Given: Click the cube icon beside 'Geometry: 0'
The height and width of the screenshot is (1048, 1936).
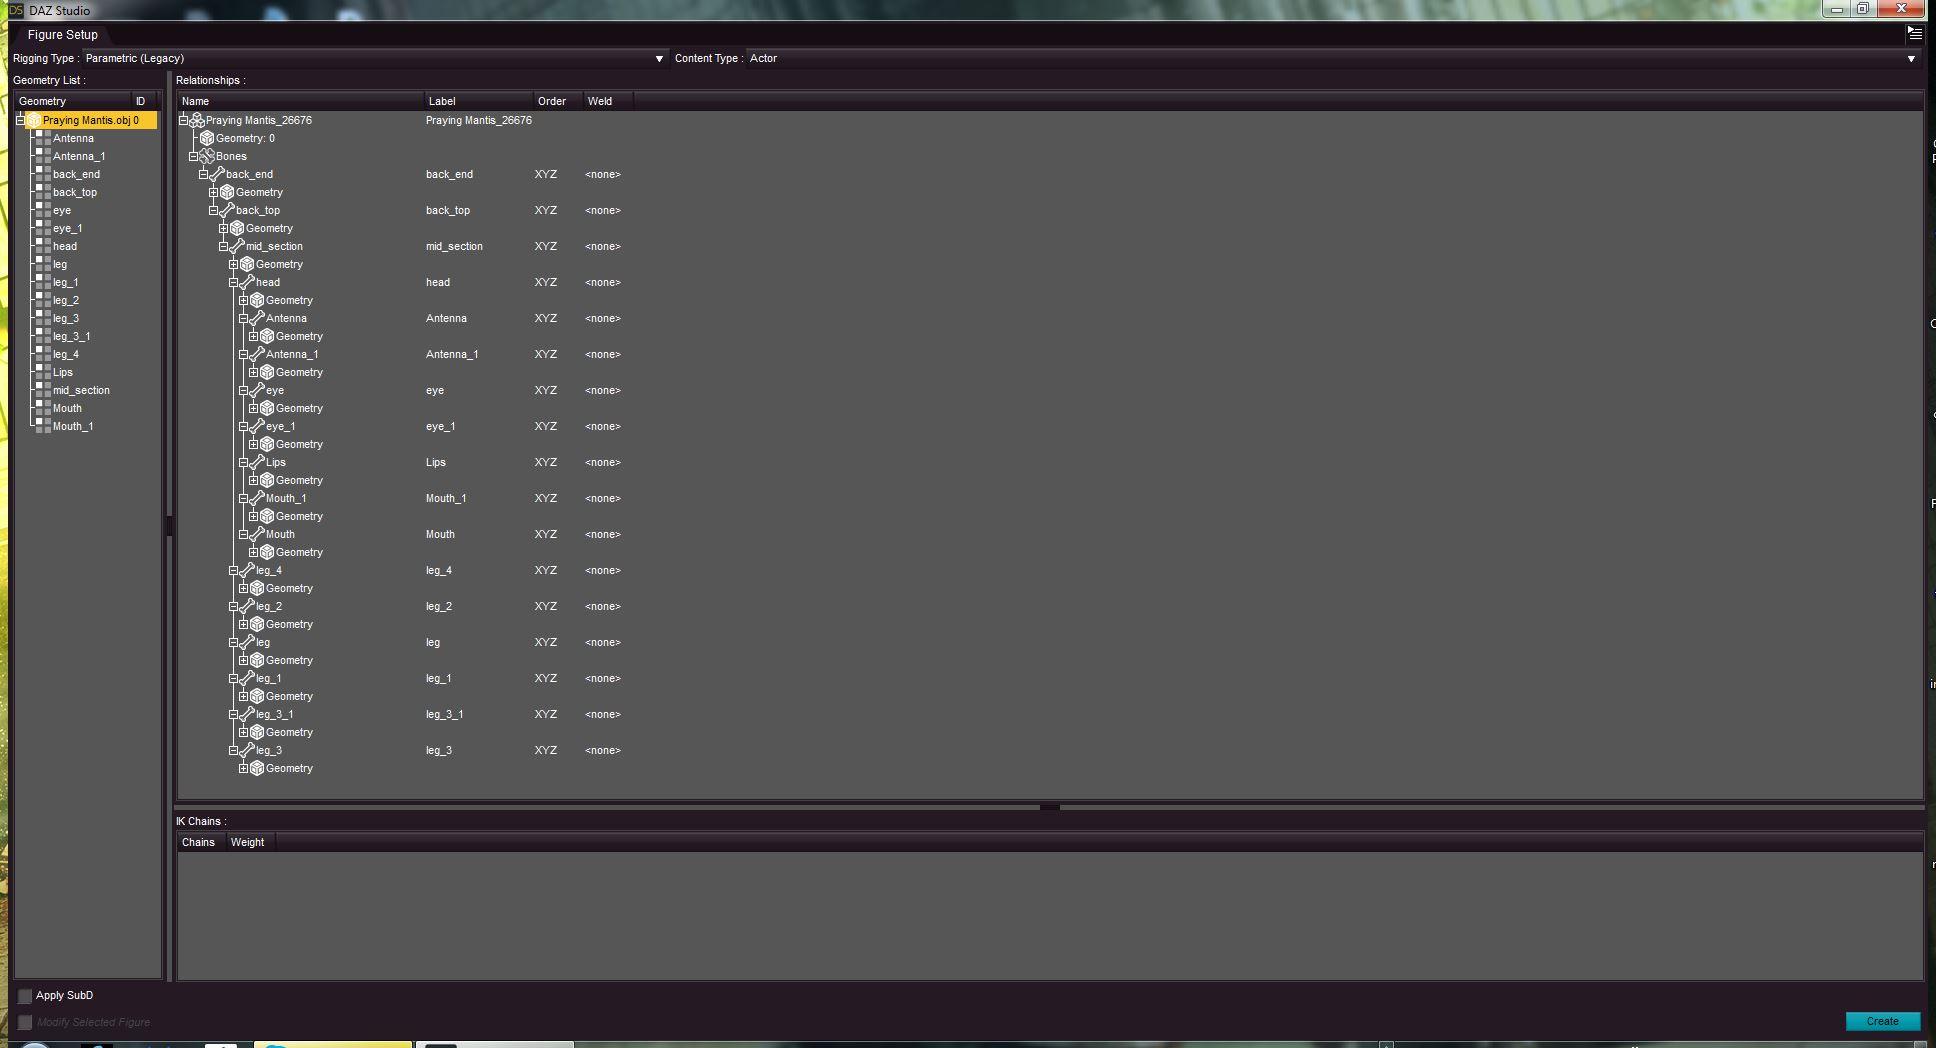Looking at the screenshot, I should (207, 138).
